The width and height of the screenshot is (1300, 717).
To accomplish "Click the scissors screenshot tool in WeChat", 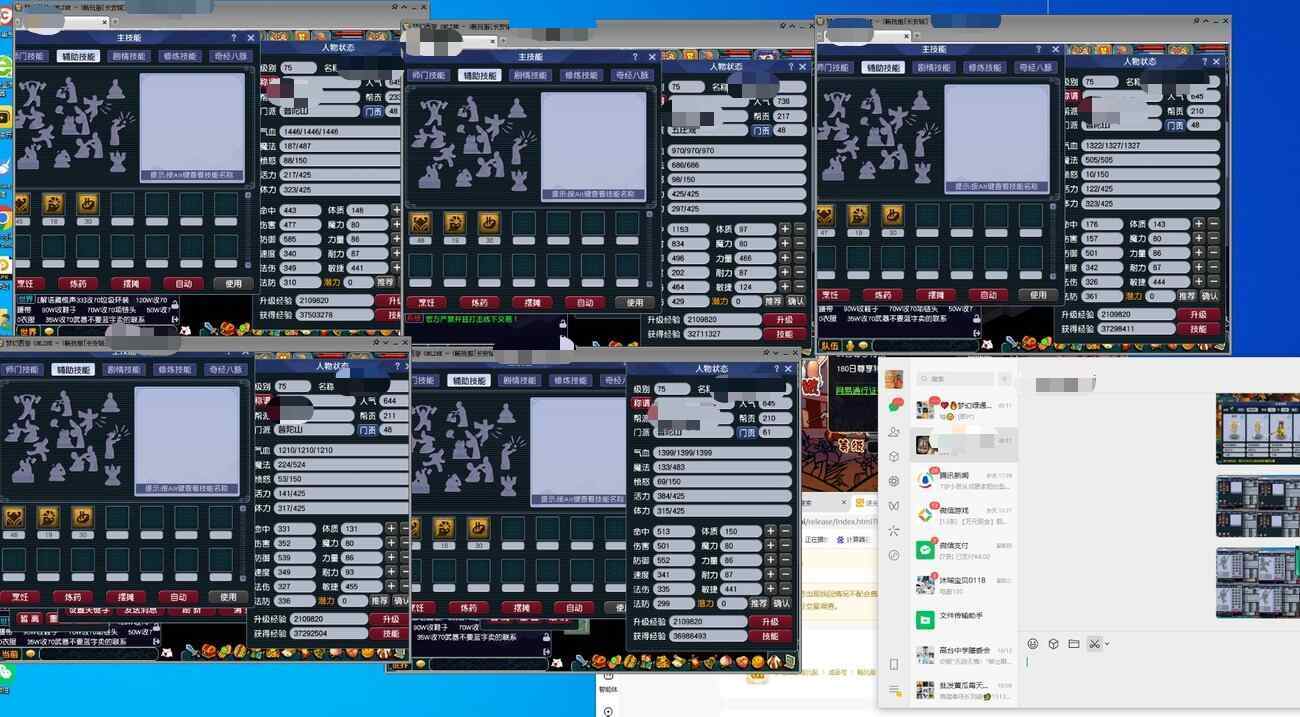I will tap(1094, 643).
